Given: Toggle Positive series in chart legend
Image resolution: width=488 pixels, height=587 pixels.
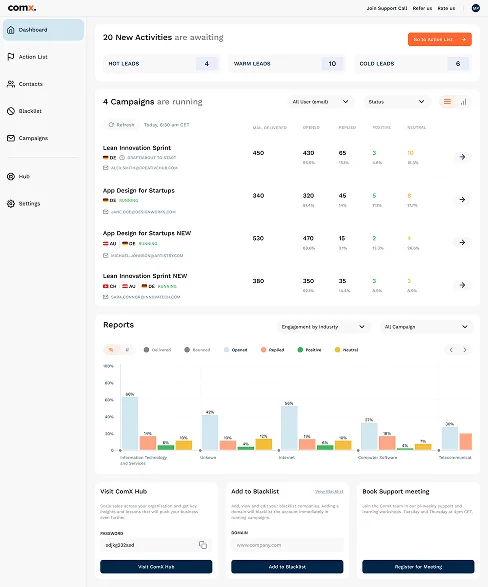Looking at the screenshot, I should pyautogui.click(x=309, y=350).
